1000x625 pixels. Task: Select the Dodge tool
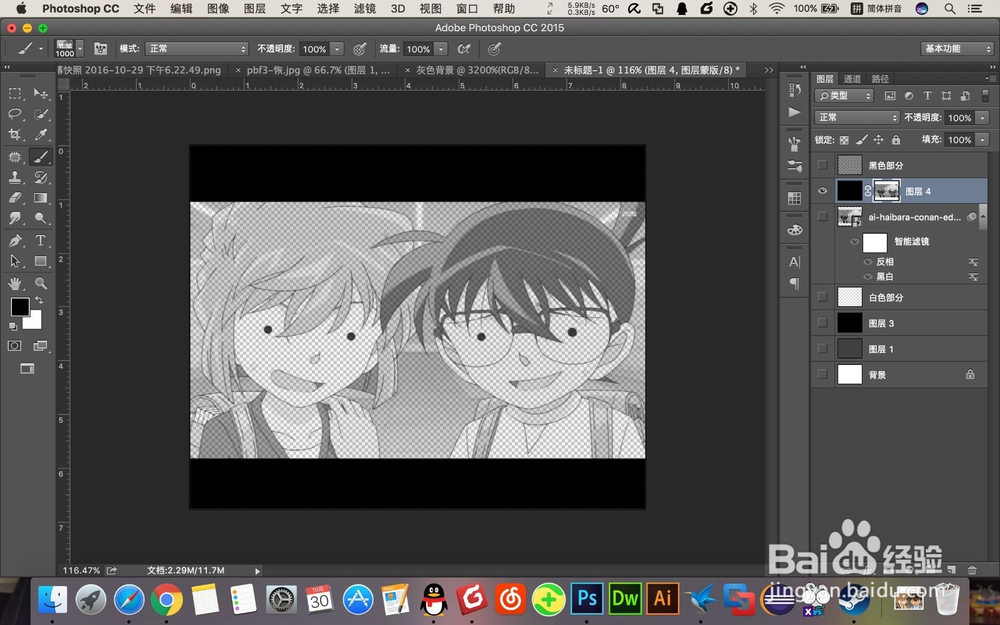[x=41, y=218]
